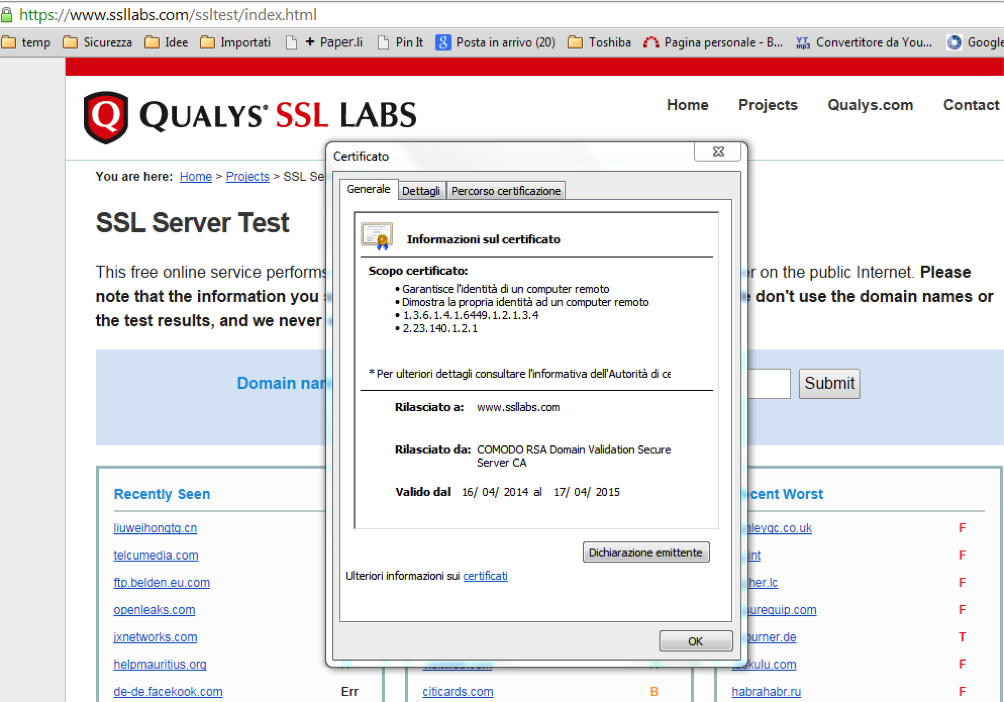The image size is (1004, 702).
Task: Select the Generale tab
Action: pyautogui.click(x=368, y=189)
